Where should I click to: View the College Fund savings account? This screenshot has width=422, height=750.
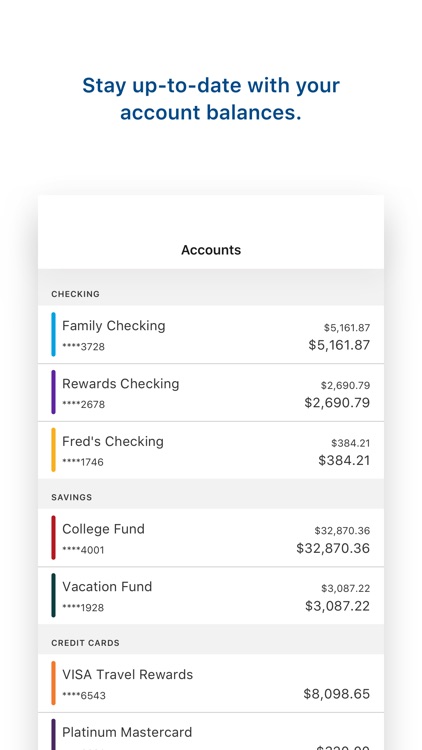click(211, 538)
